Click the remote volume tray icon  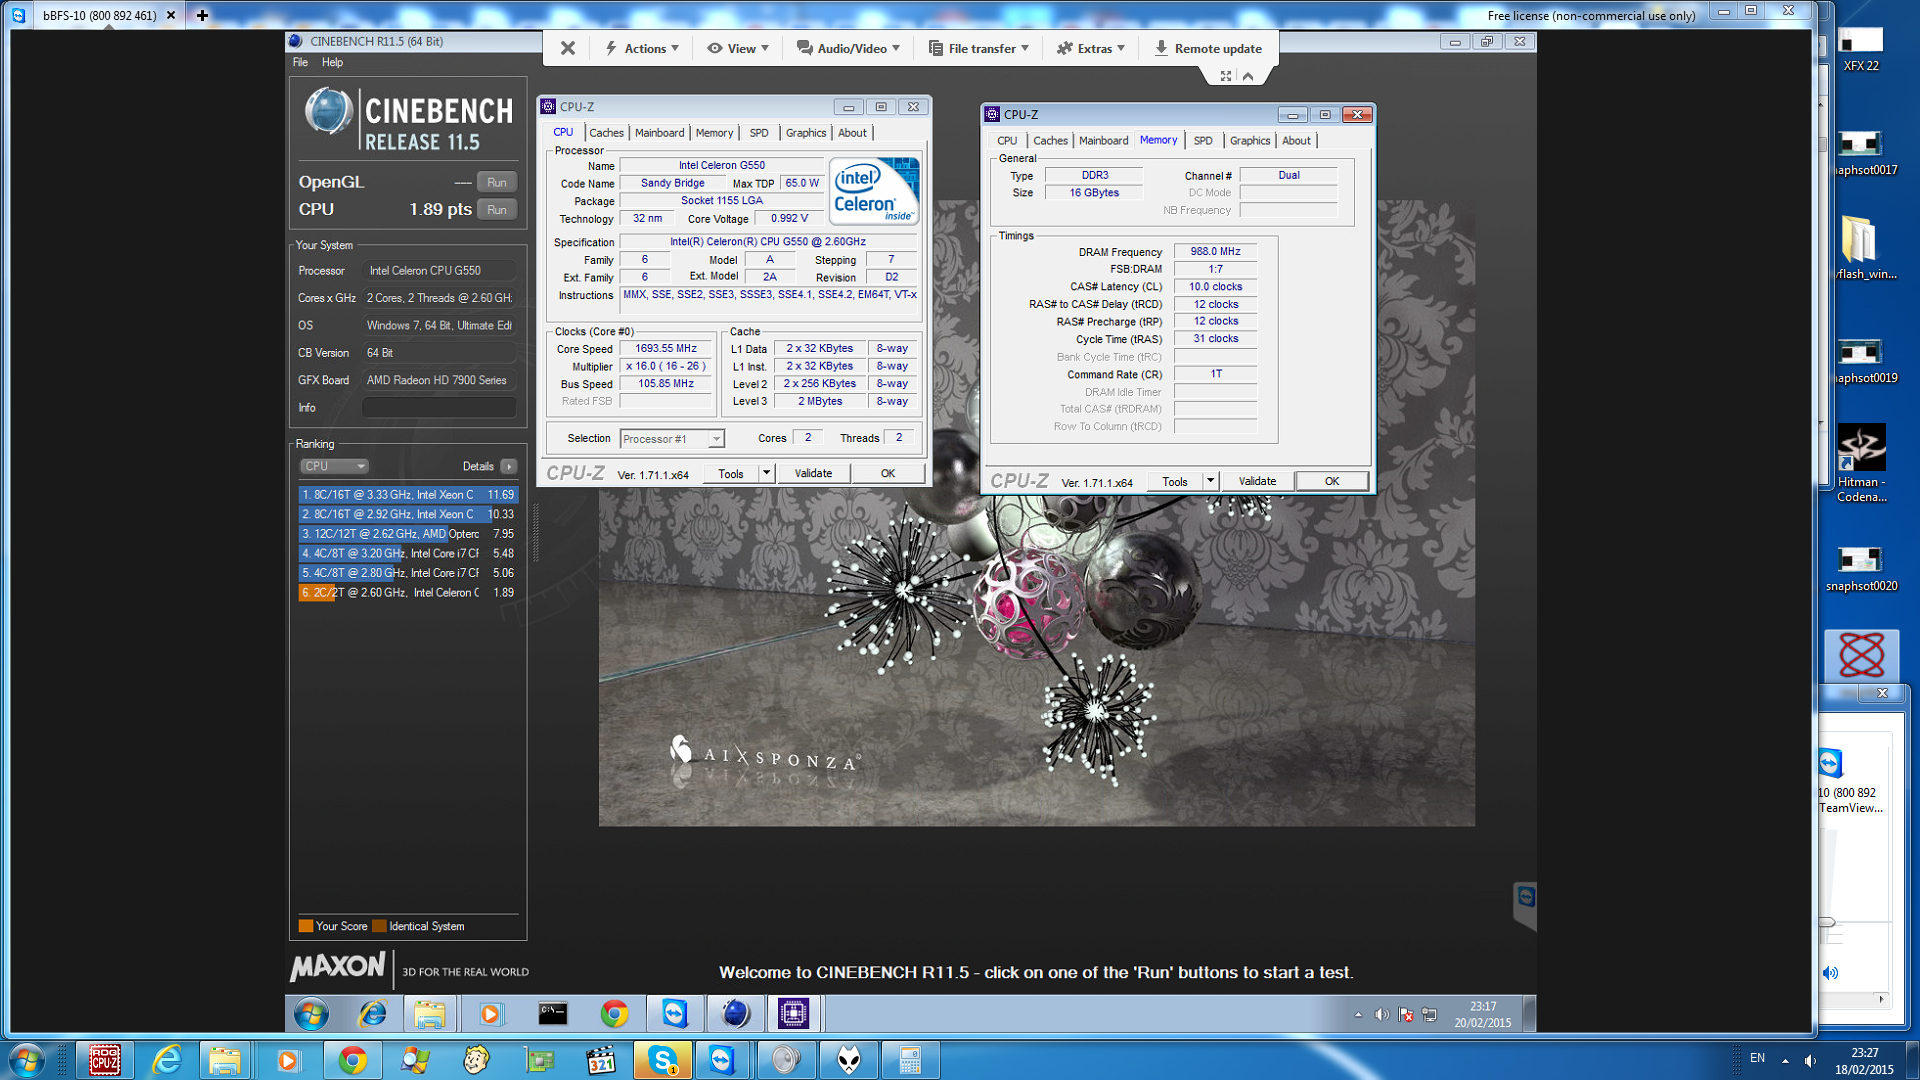click(1382, 1014)
